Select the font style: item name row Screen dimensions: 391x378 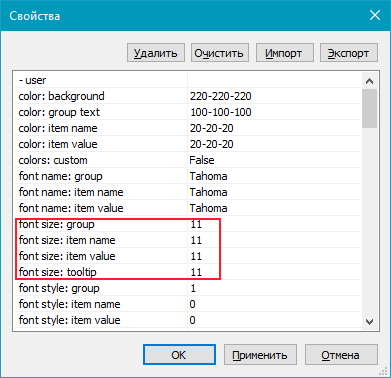tap(188, 304)
